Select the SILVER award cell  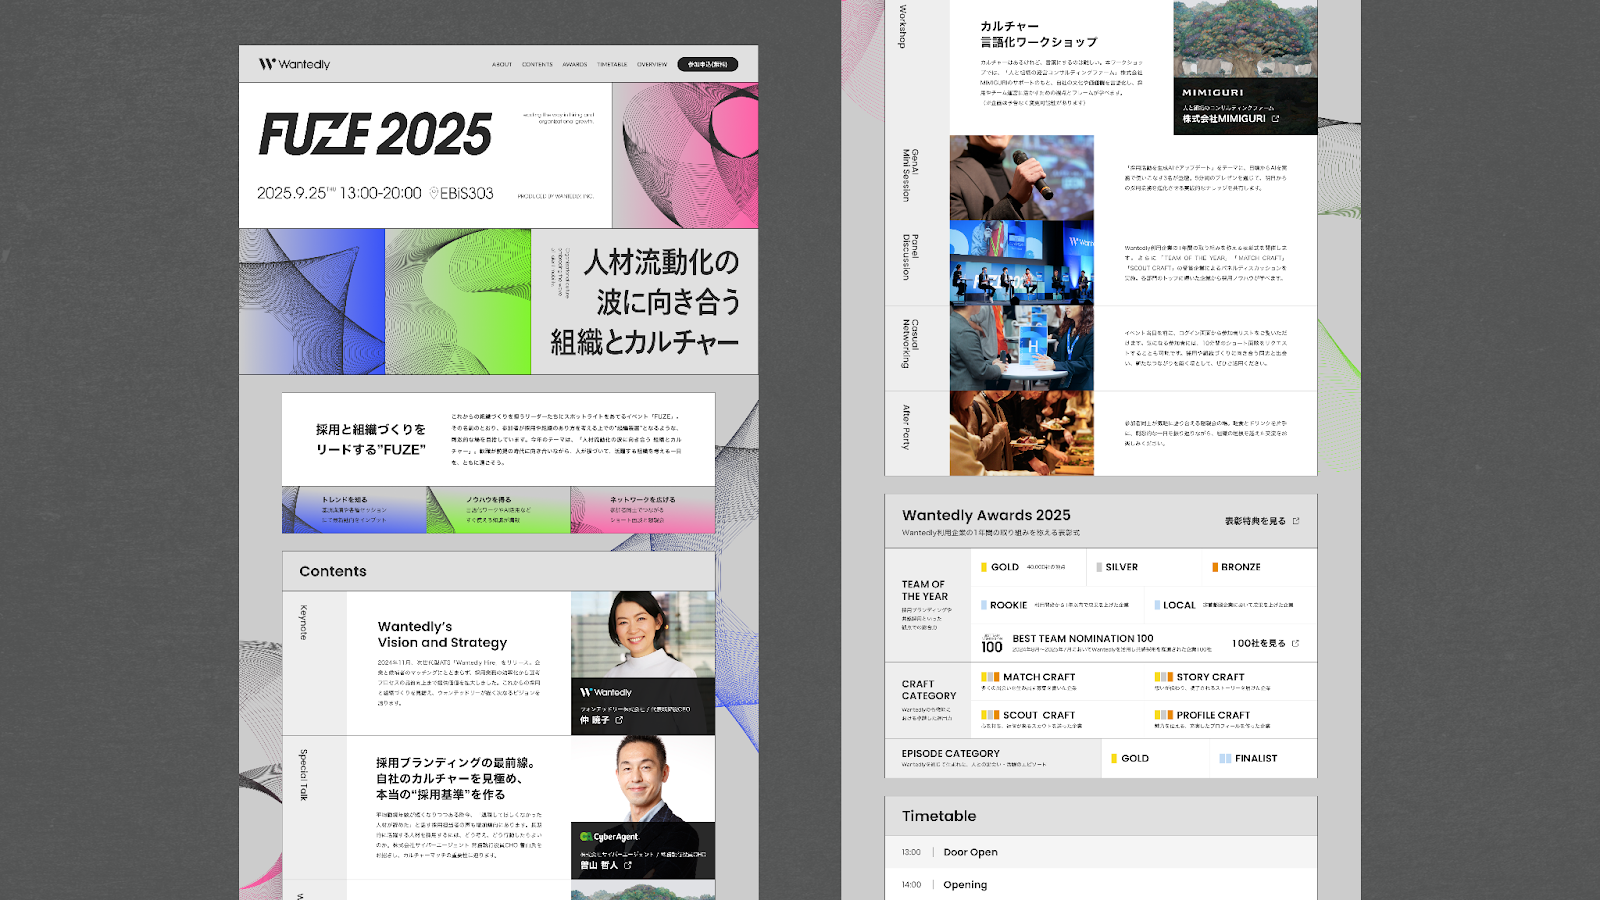1144,567
